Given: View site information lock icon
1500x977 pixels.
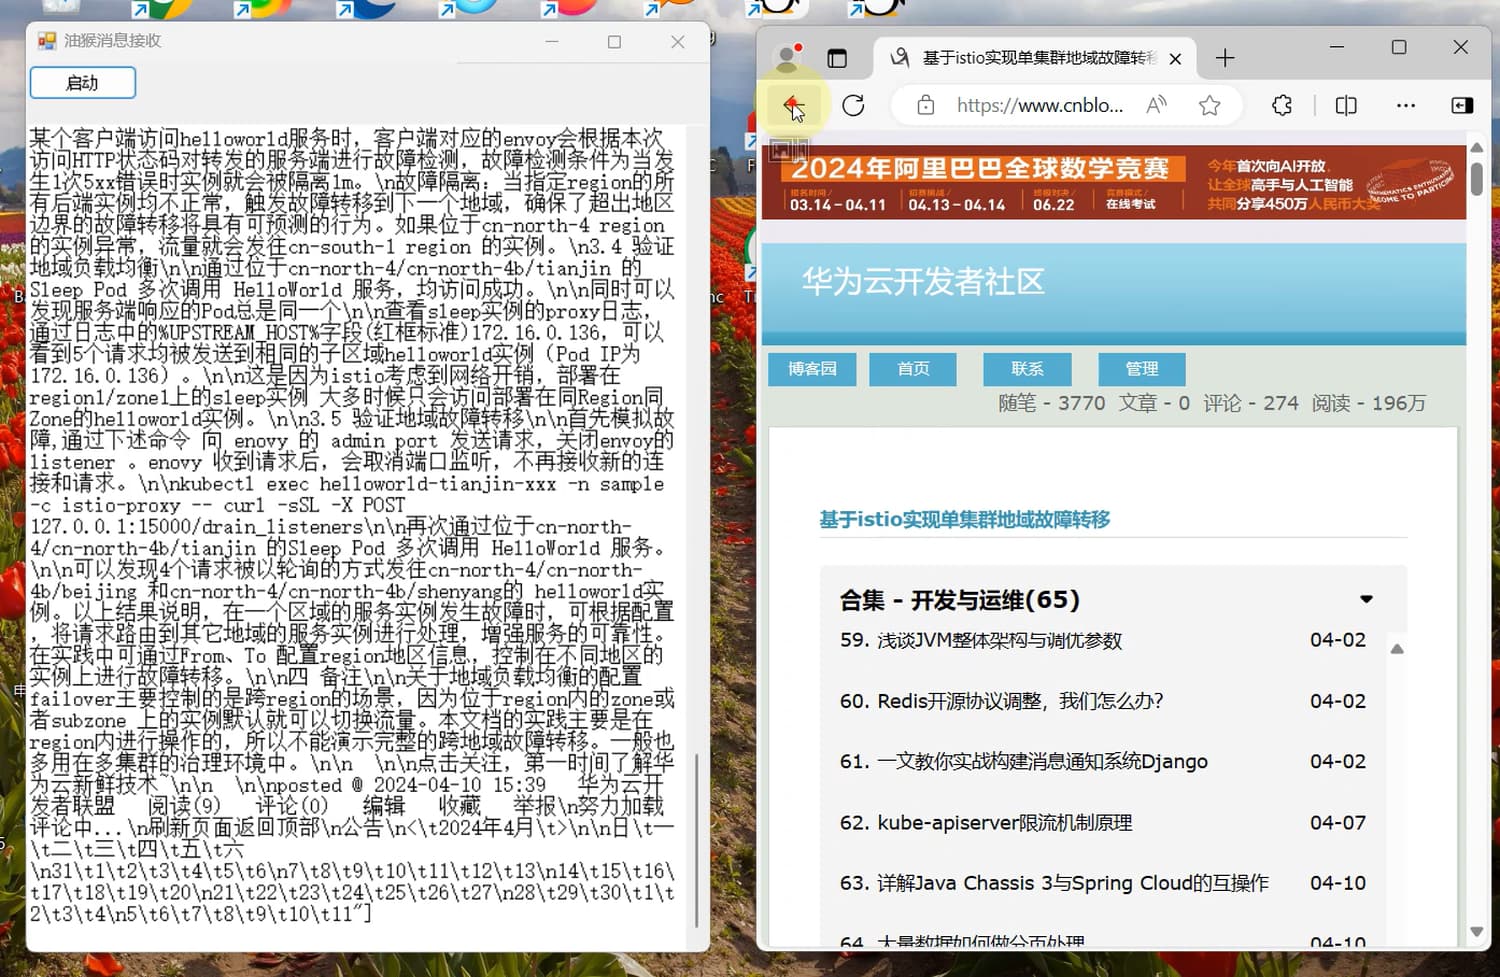Looking at the screenshot, I should (x=926, y=105).
